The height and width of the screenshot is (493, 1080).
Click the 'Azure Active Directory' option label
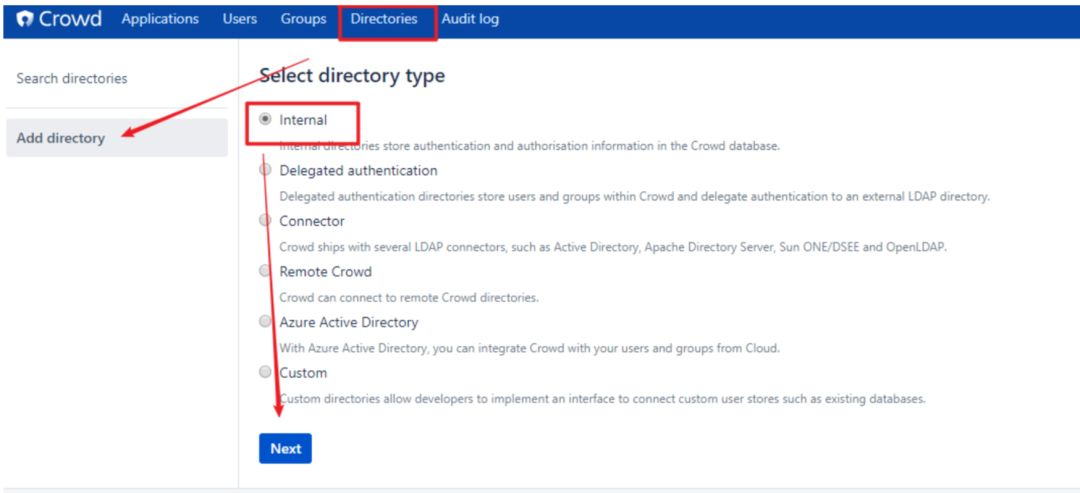tap(349, 322)
